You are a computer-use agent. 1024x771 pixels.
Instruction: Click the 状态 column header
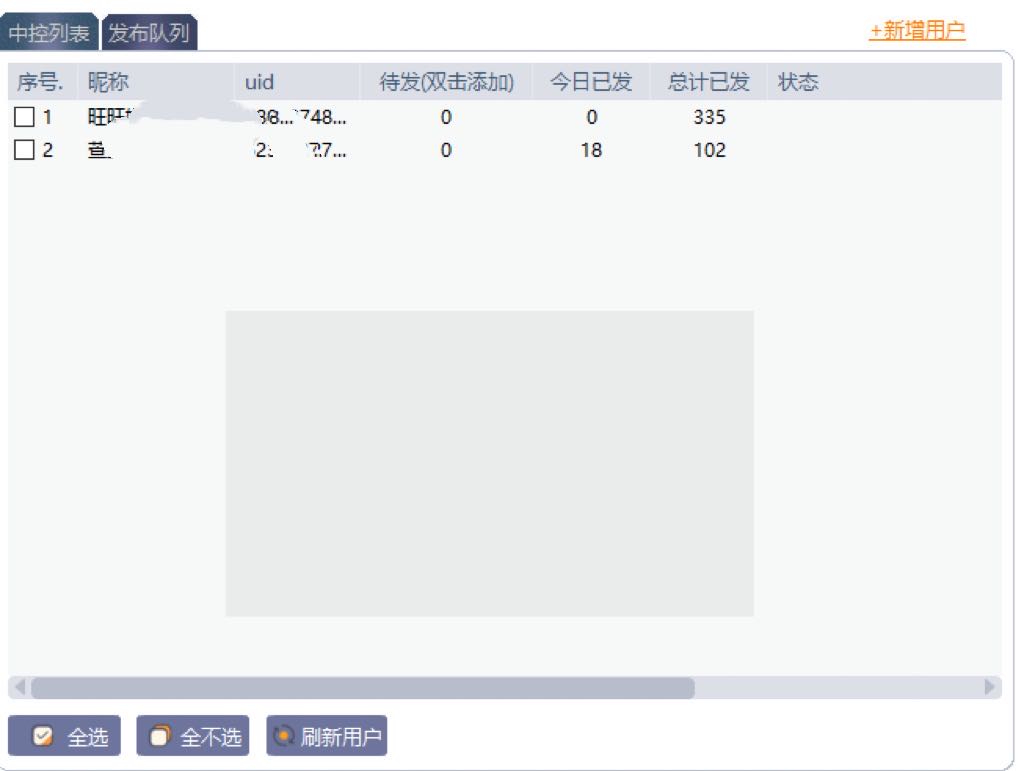pos(798,82)
